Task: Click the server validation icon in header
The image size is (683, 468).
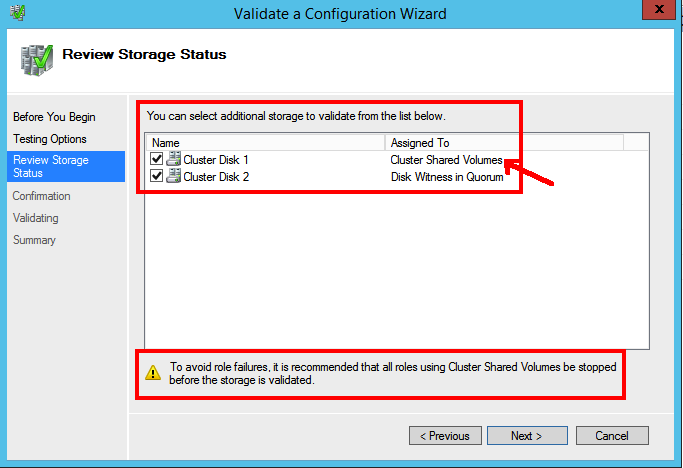Action: coord(37,60)
